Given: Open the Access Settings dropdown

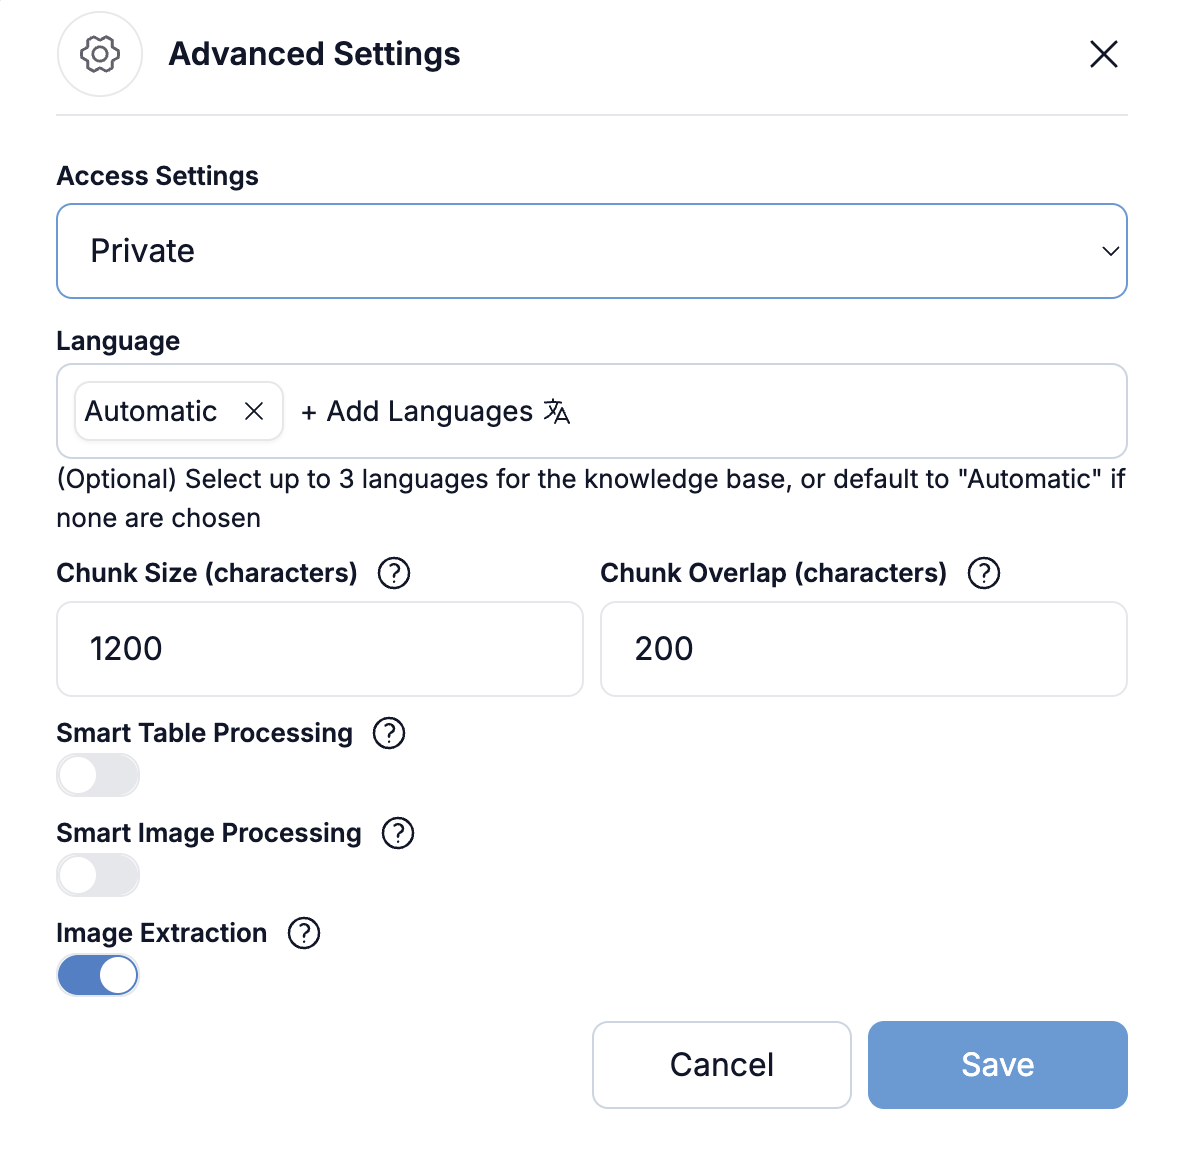Looking at the screenshot, I should [590, 251].
